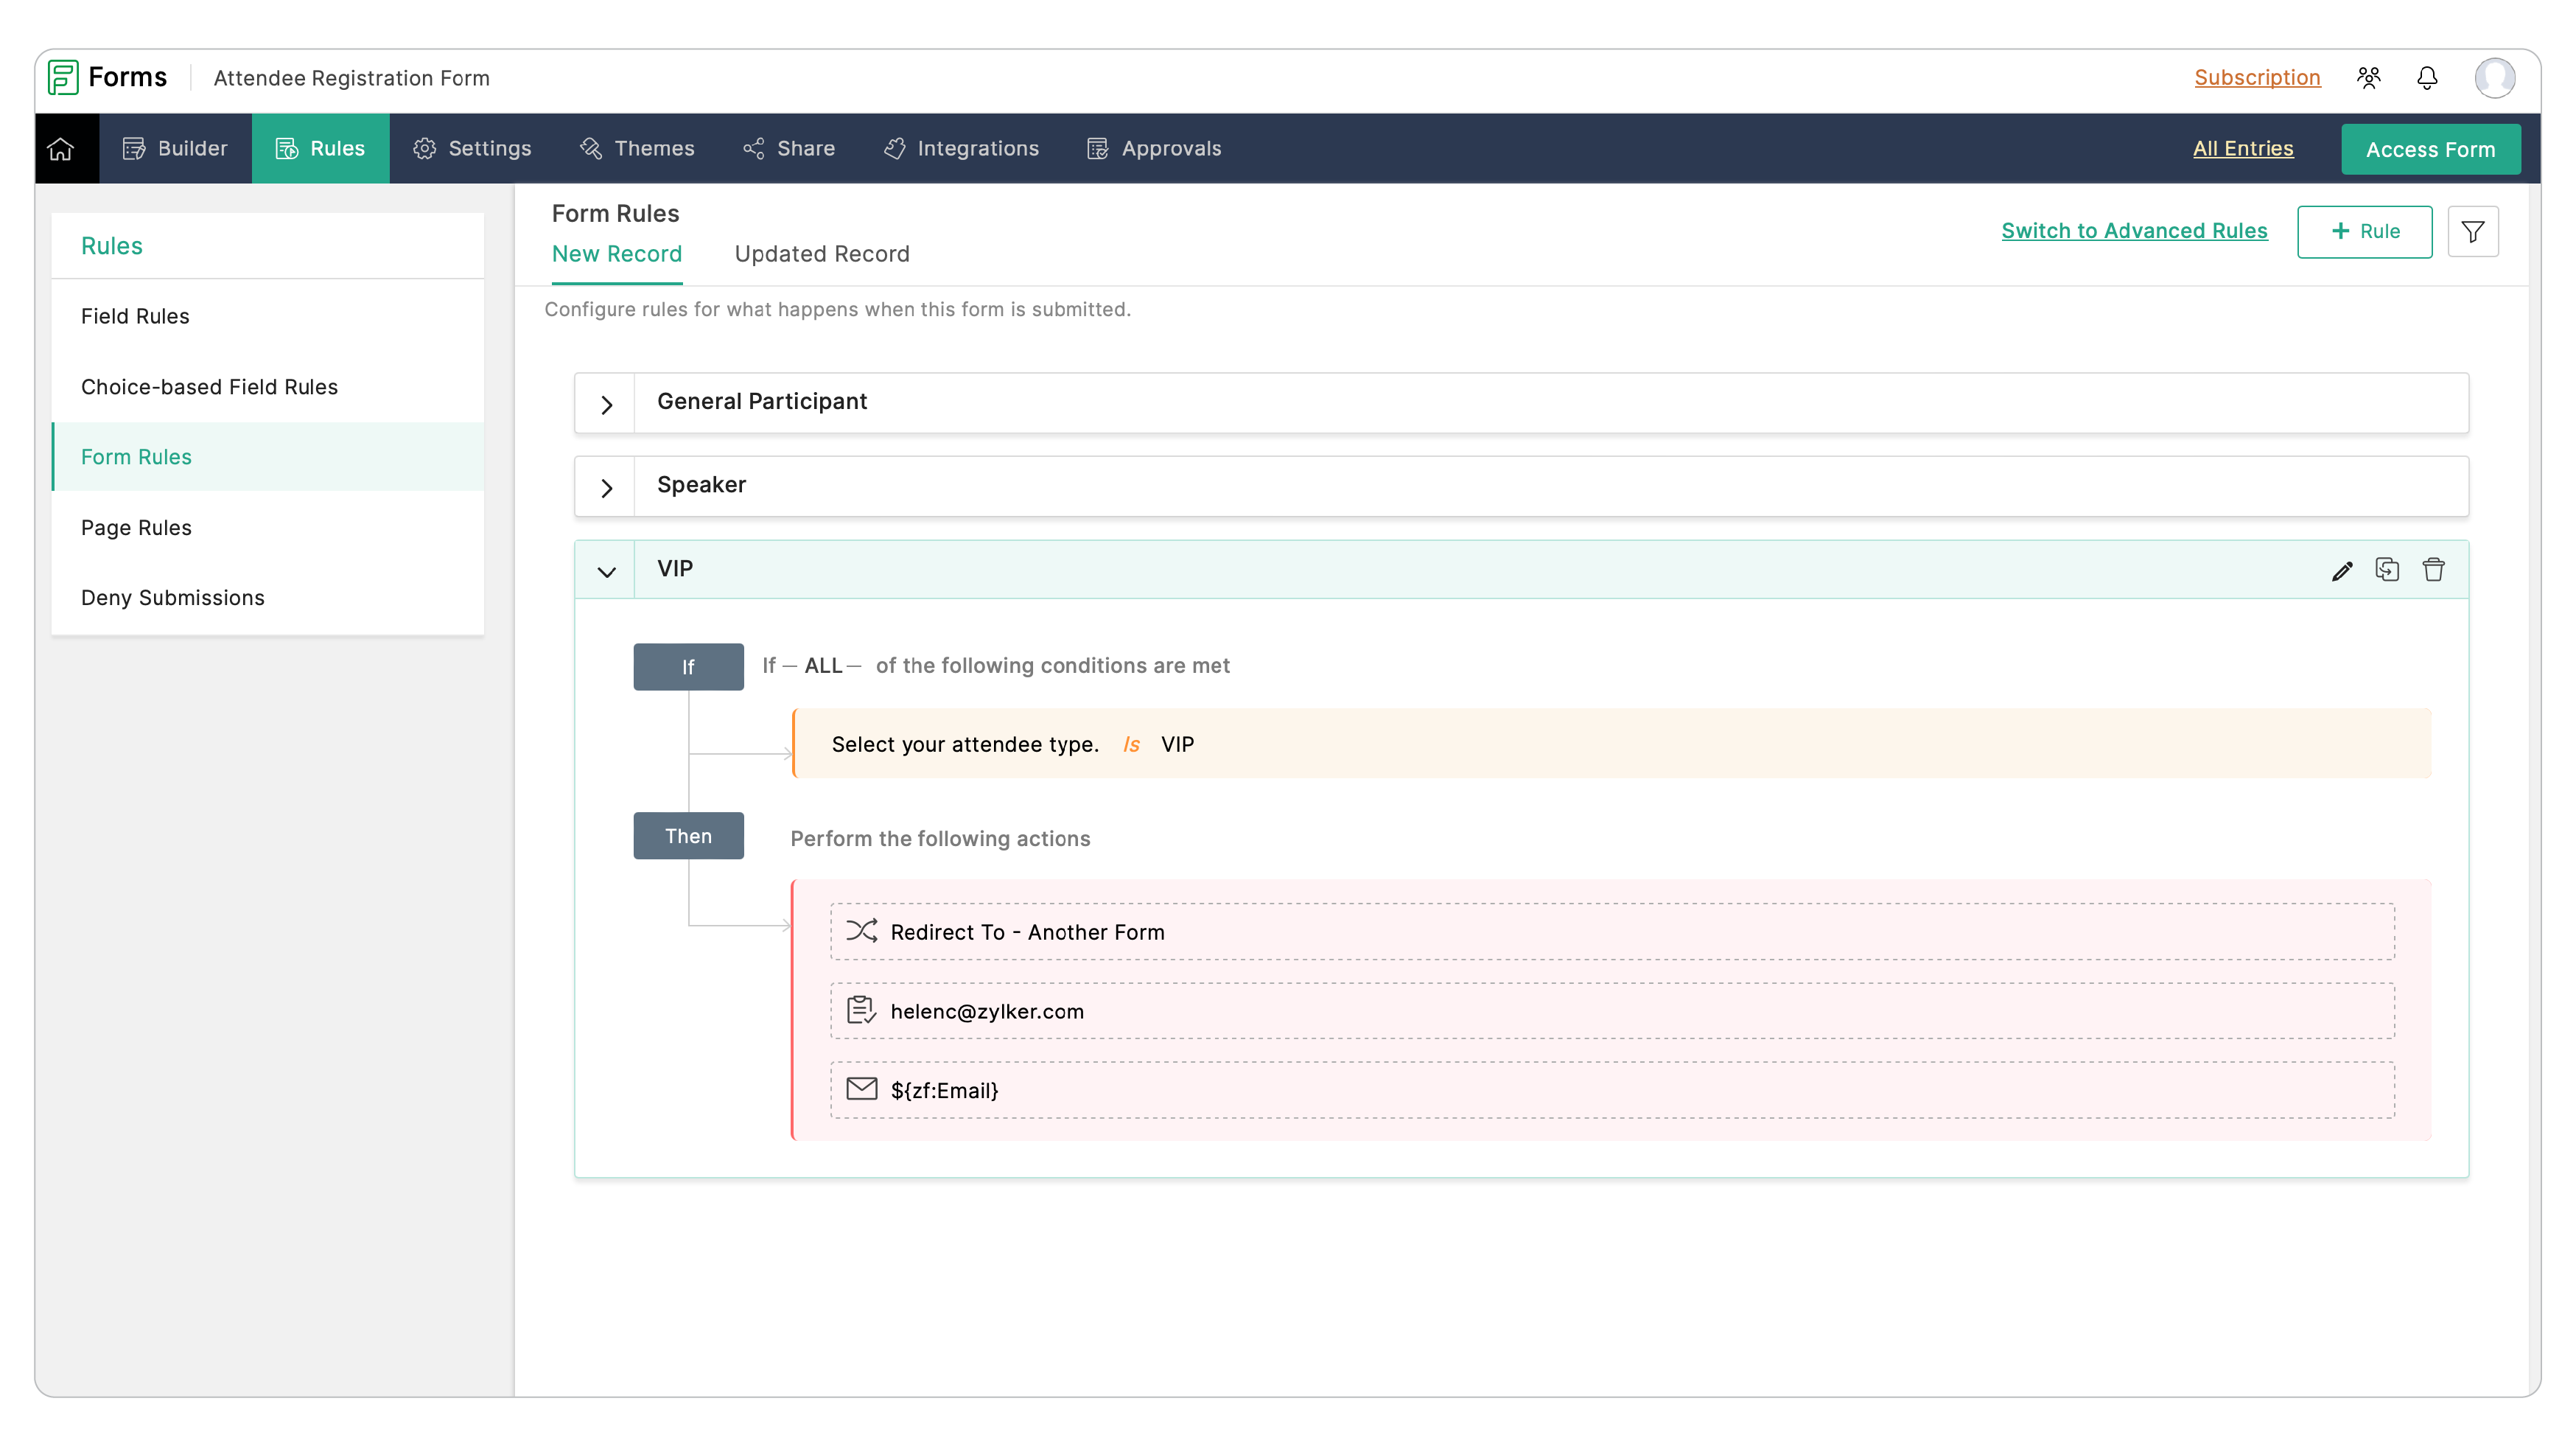2576x1446 pixels.
Task: Select the helenc@zylker.com action
Action: [x=1612, y=1010]
